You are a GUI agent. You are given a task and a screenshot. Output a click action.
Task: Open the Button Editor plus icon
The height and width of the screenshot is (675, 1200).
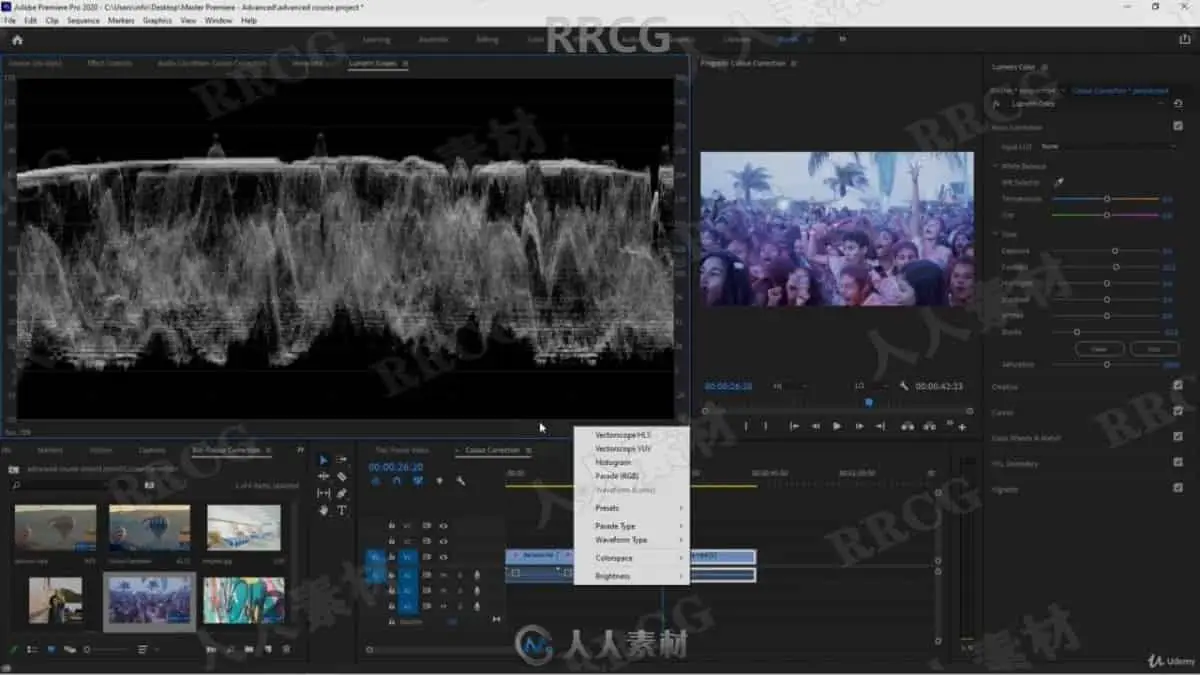click(x=962, y=427)
